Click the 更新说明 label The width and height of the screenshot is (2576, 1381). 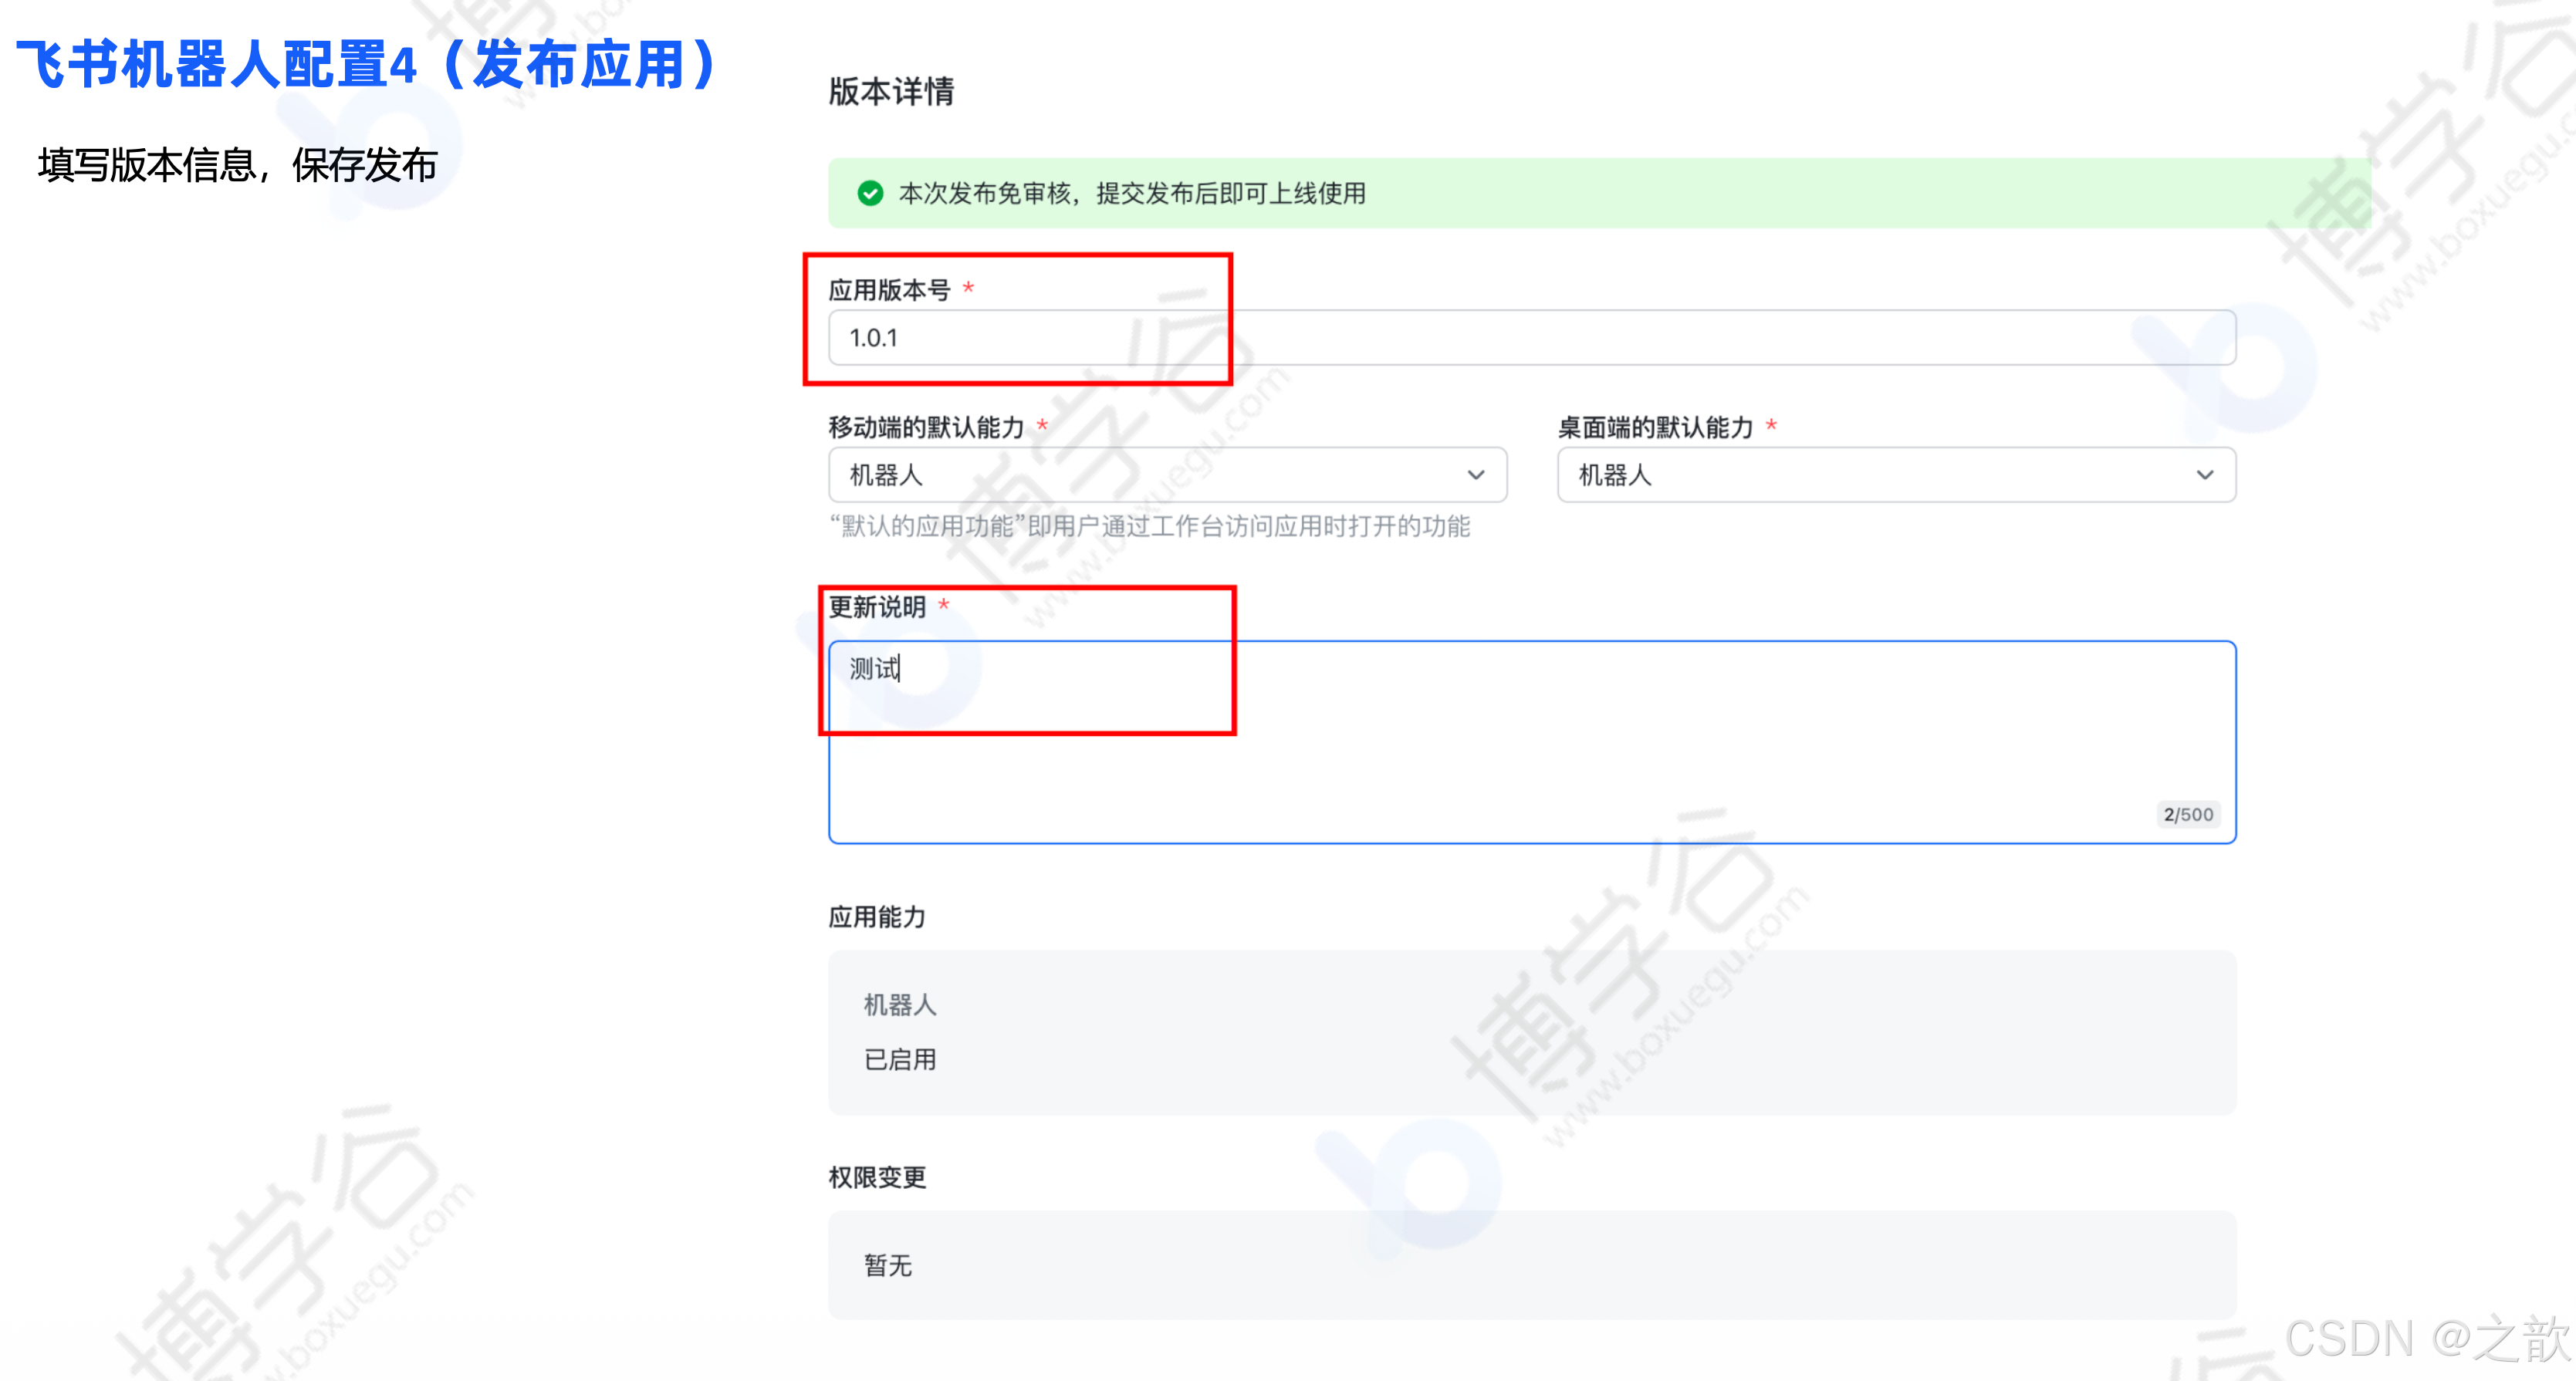(x=877, y=607)
